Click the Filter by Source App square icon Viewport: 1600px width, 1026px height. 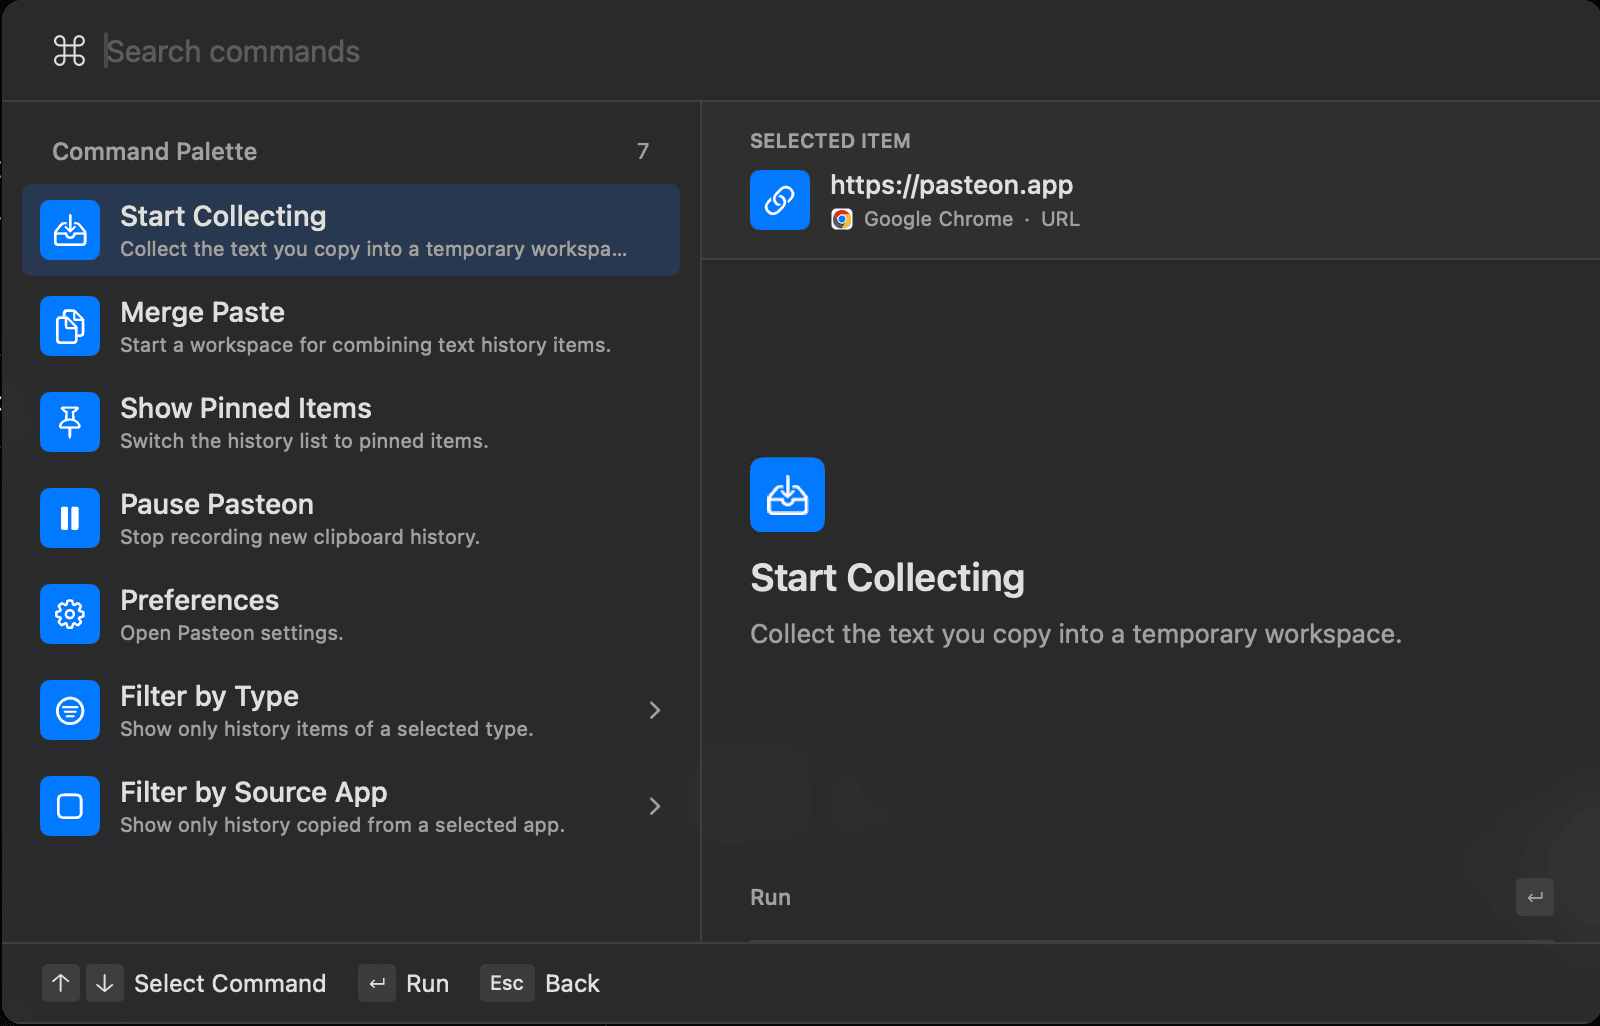[70, 806]
